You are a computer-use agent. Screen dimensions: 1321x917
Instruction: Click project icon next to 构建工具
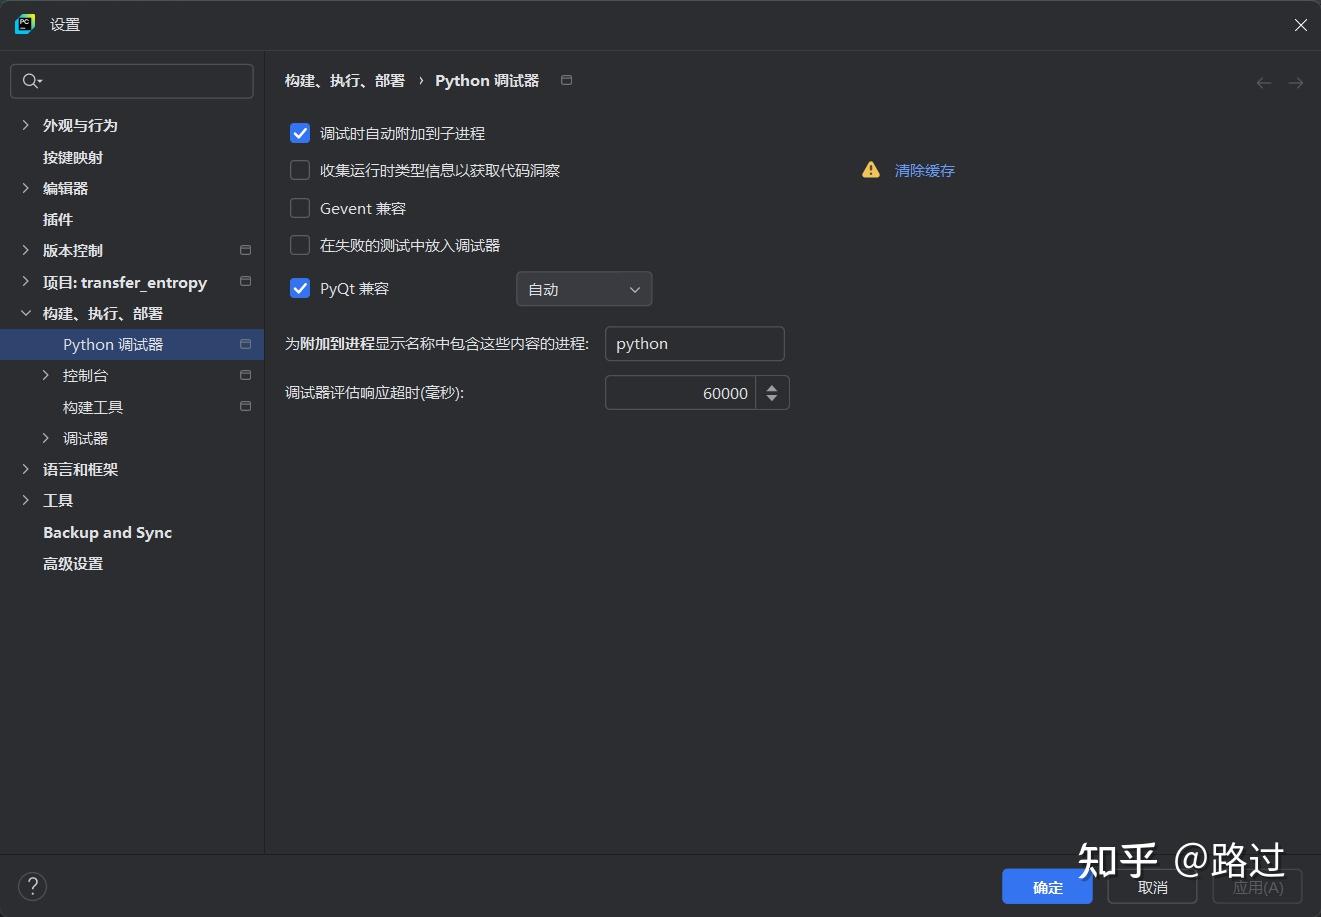[246, 407]
